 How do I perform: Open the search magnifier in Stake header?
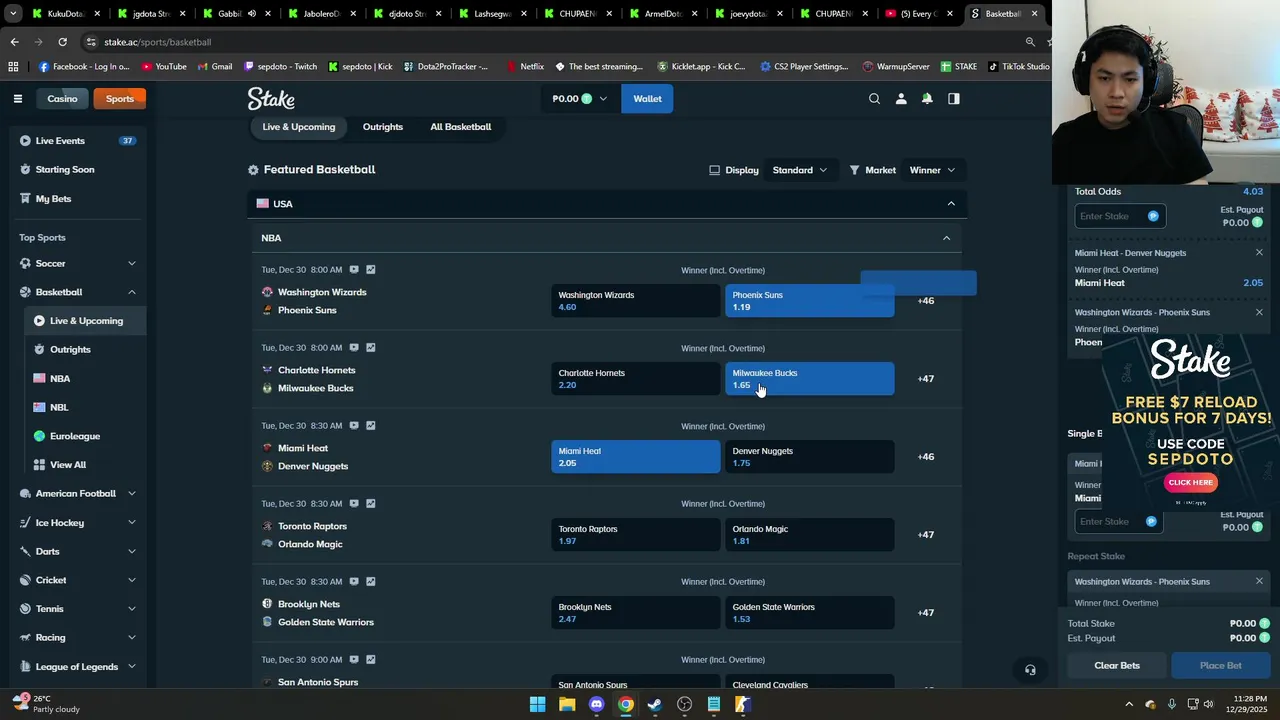(x=874, y=99)
